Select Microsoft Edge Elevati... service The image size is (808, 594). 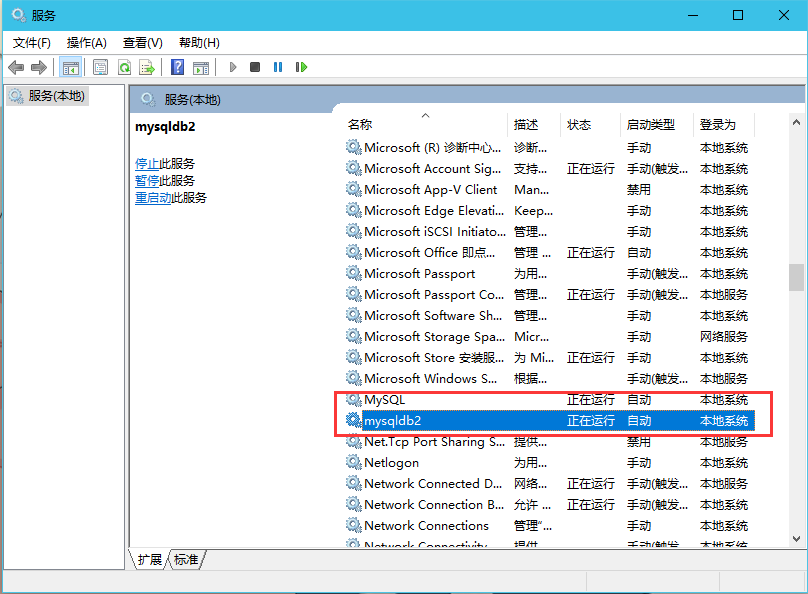(549, 210)
